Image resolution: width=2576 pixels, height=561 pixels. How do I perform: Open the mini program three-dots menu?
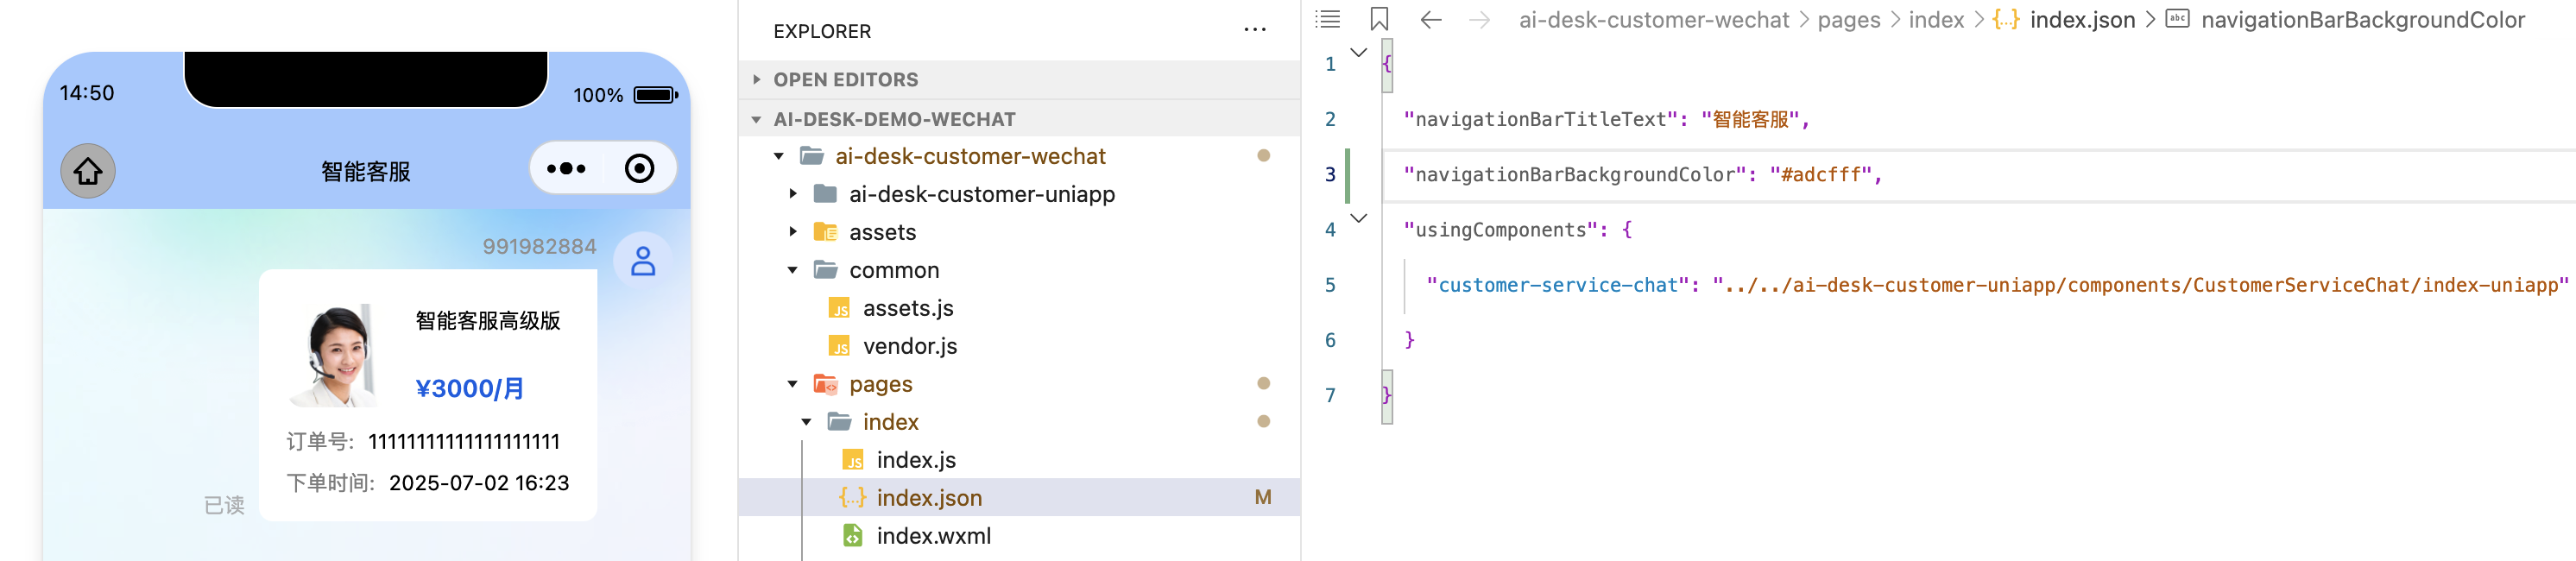coord(566,169)
